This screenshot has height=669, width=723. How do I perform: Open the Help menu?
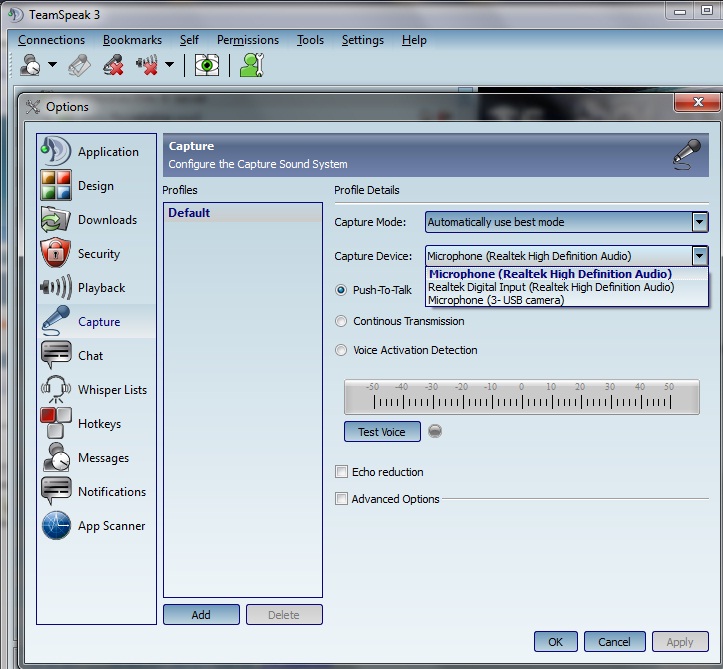414,40
